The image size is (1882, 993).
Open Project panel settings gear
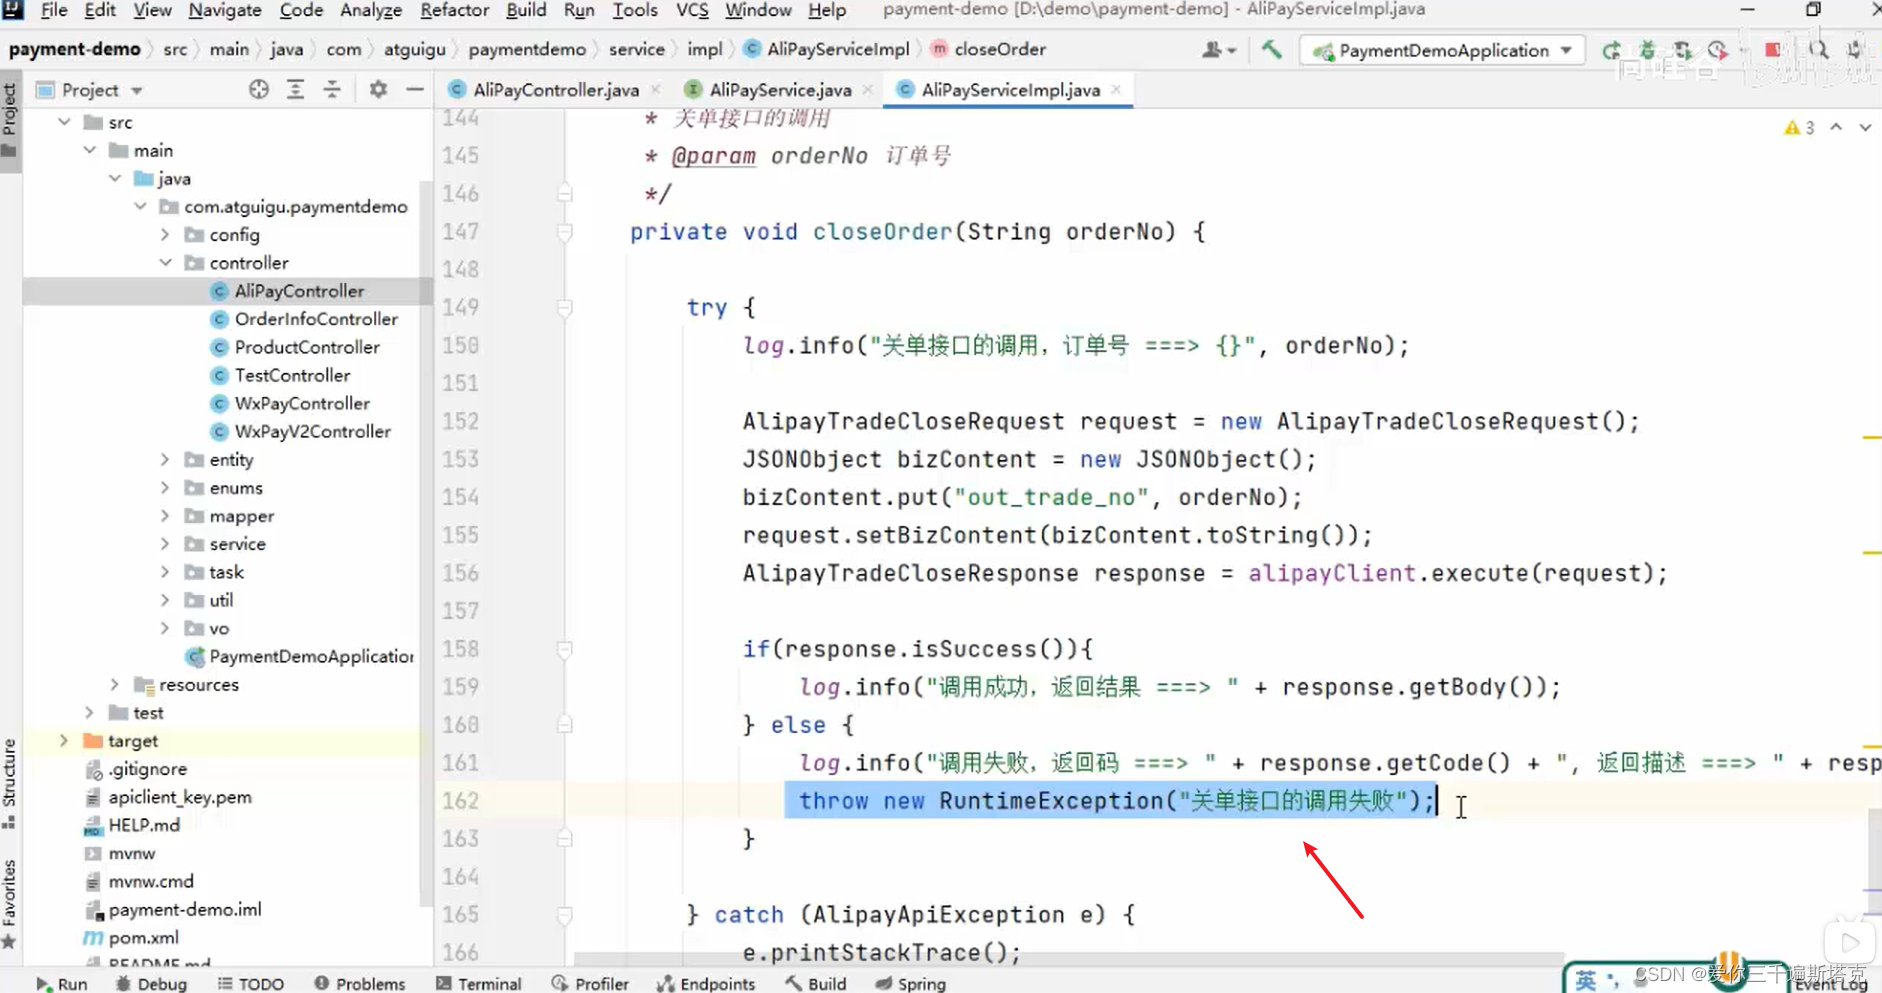tap(378, 89)
